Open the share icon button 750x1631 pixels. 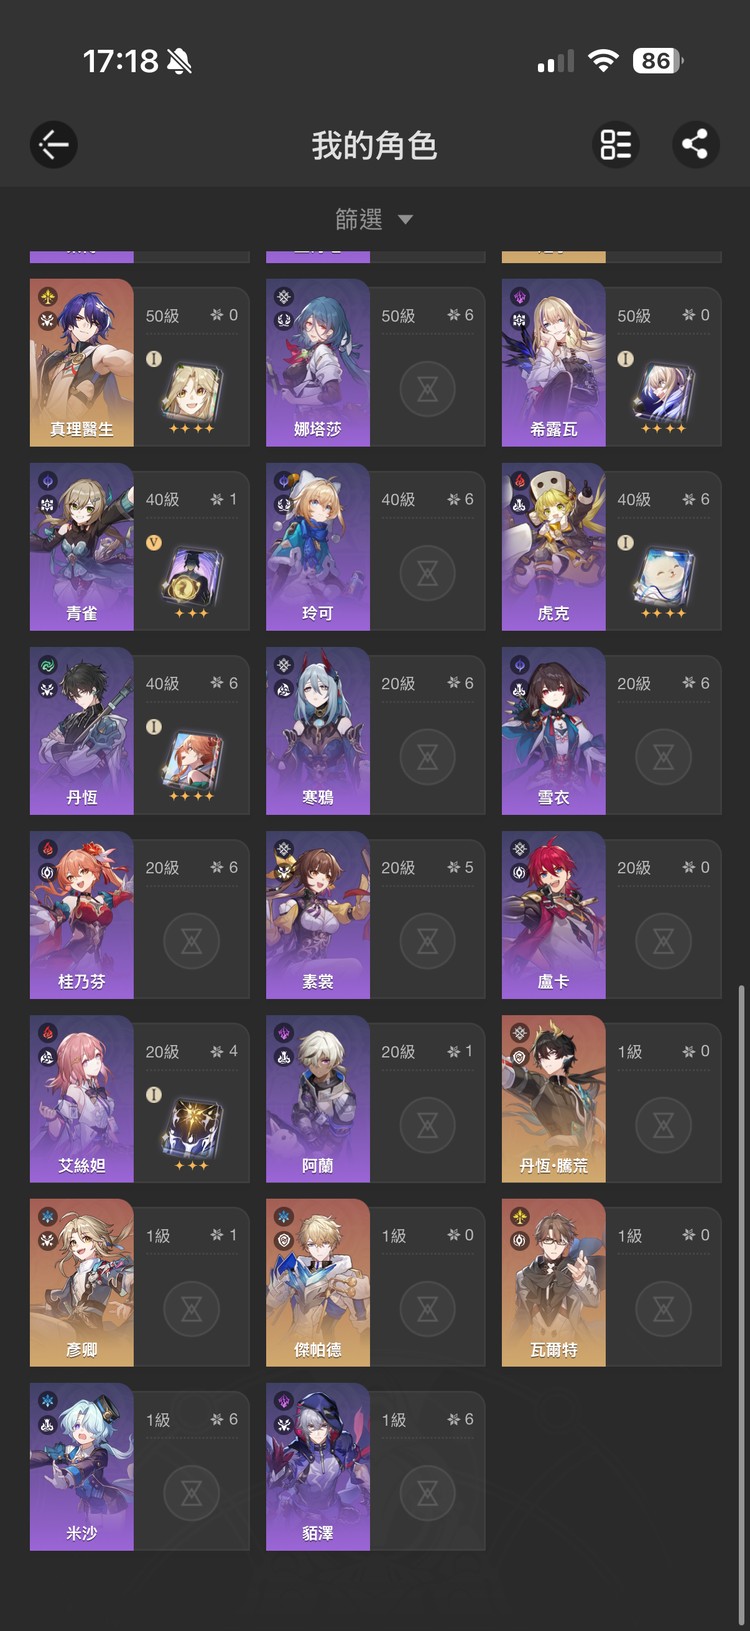695,145
